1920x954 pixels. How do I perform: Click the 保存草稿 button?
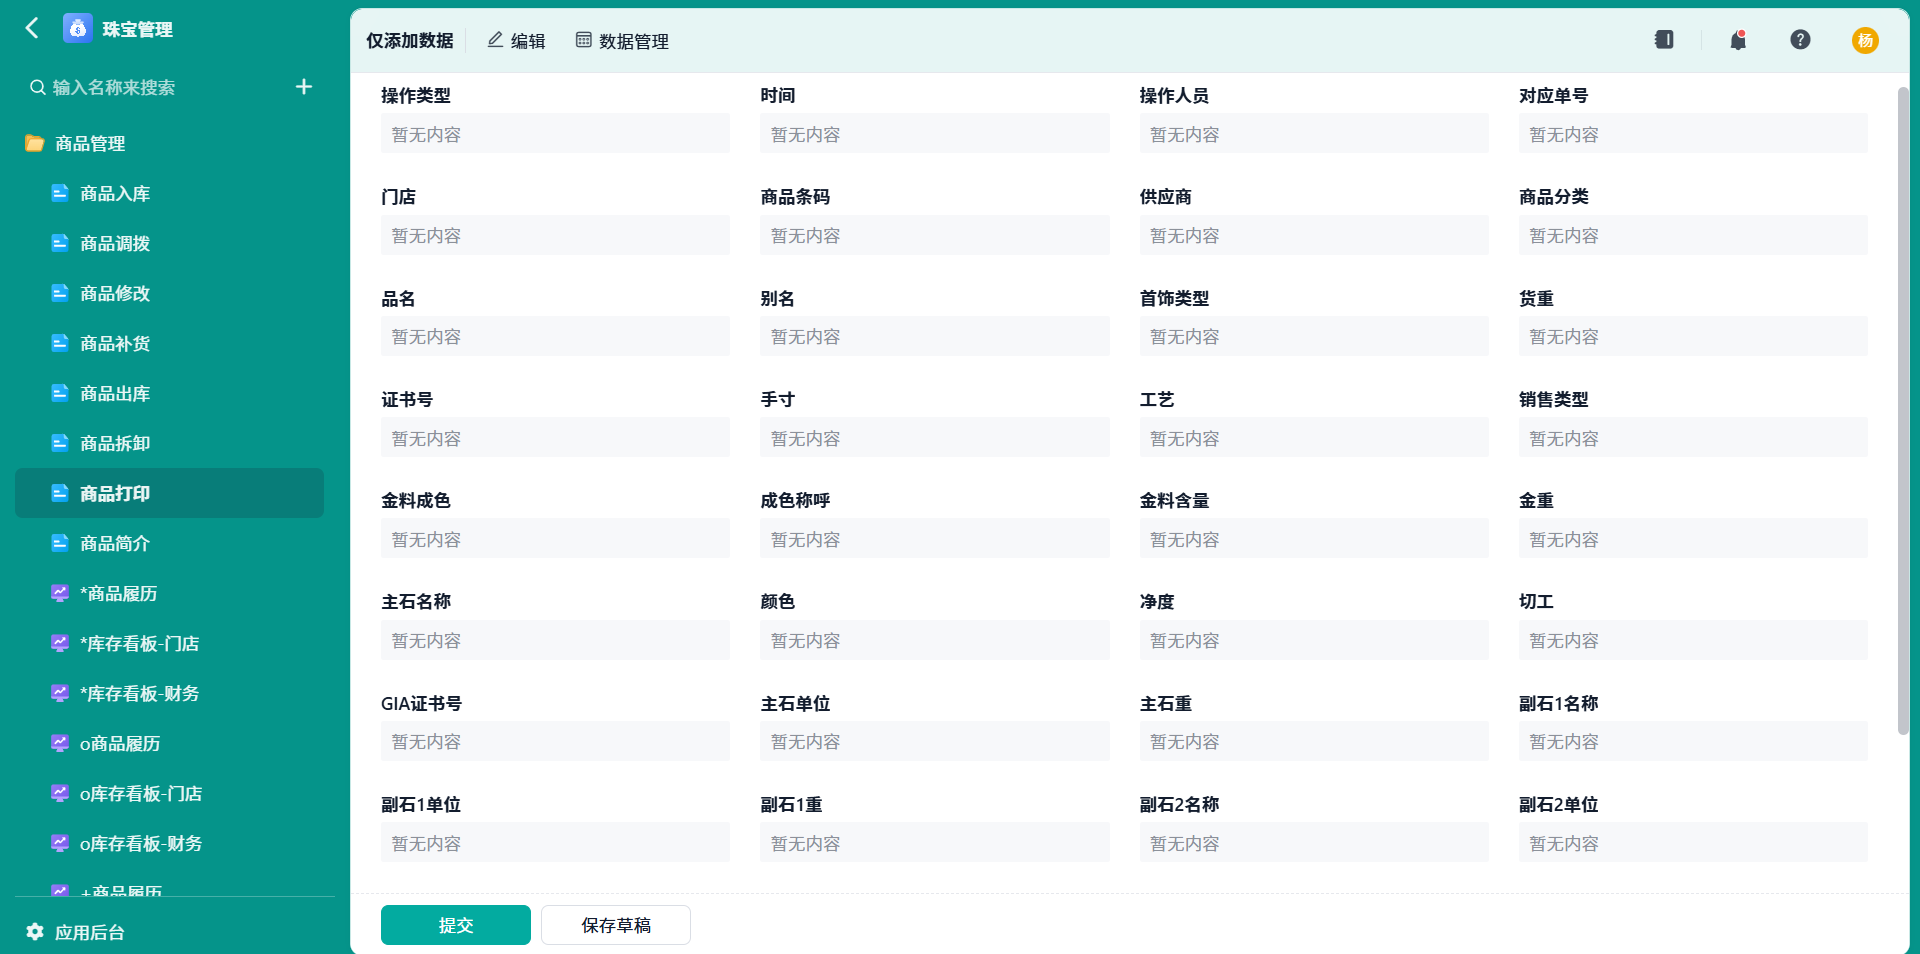pos(616,925)
